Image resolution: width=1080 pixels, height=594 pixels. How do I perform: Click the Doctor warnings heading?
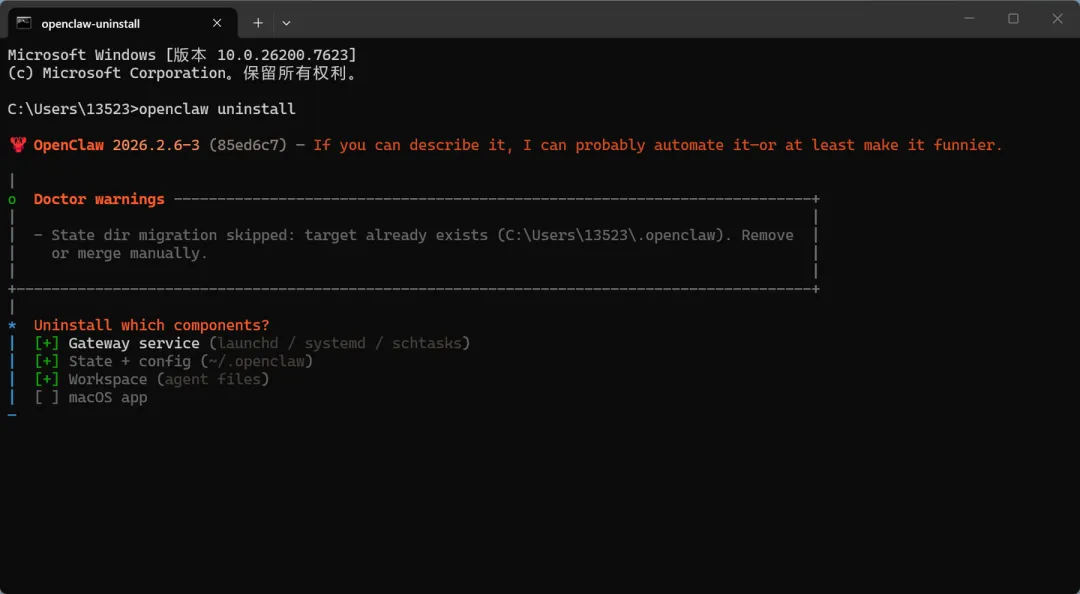tap(99, 200)
